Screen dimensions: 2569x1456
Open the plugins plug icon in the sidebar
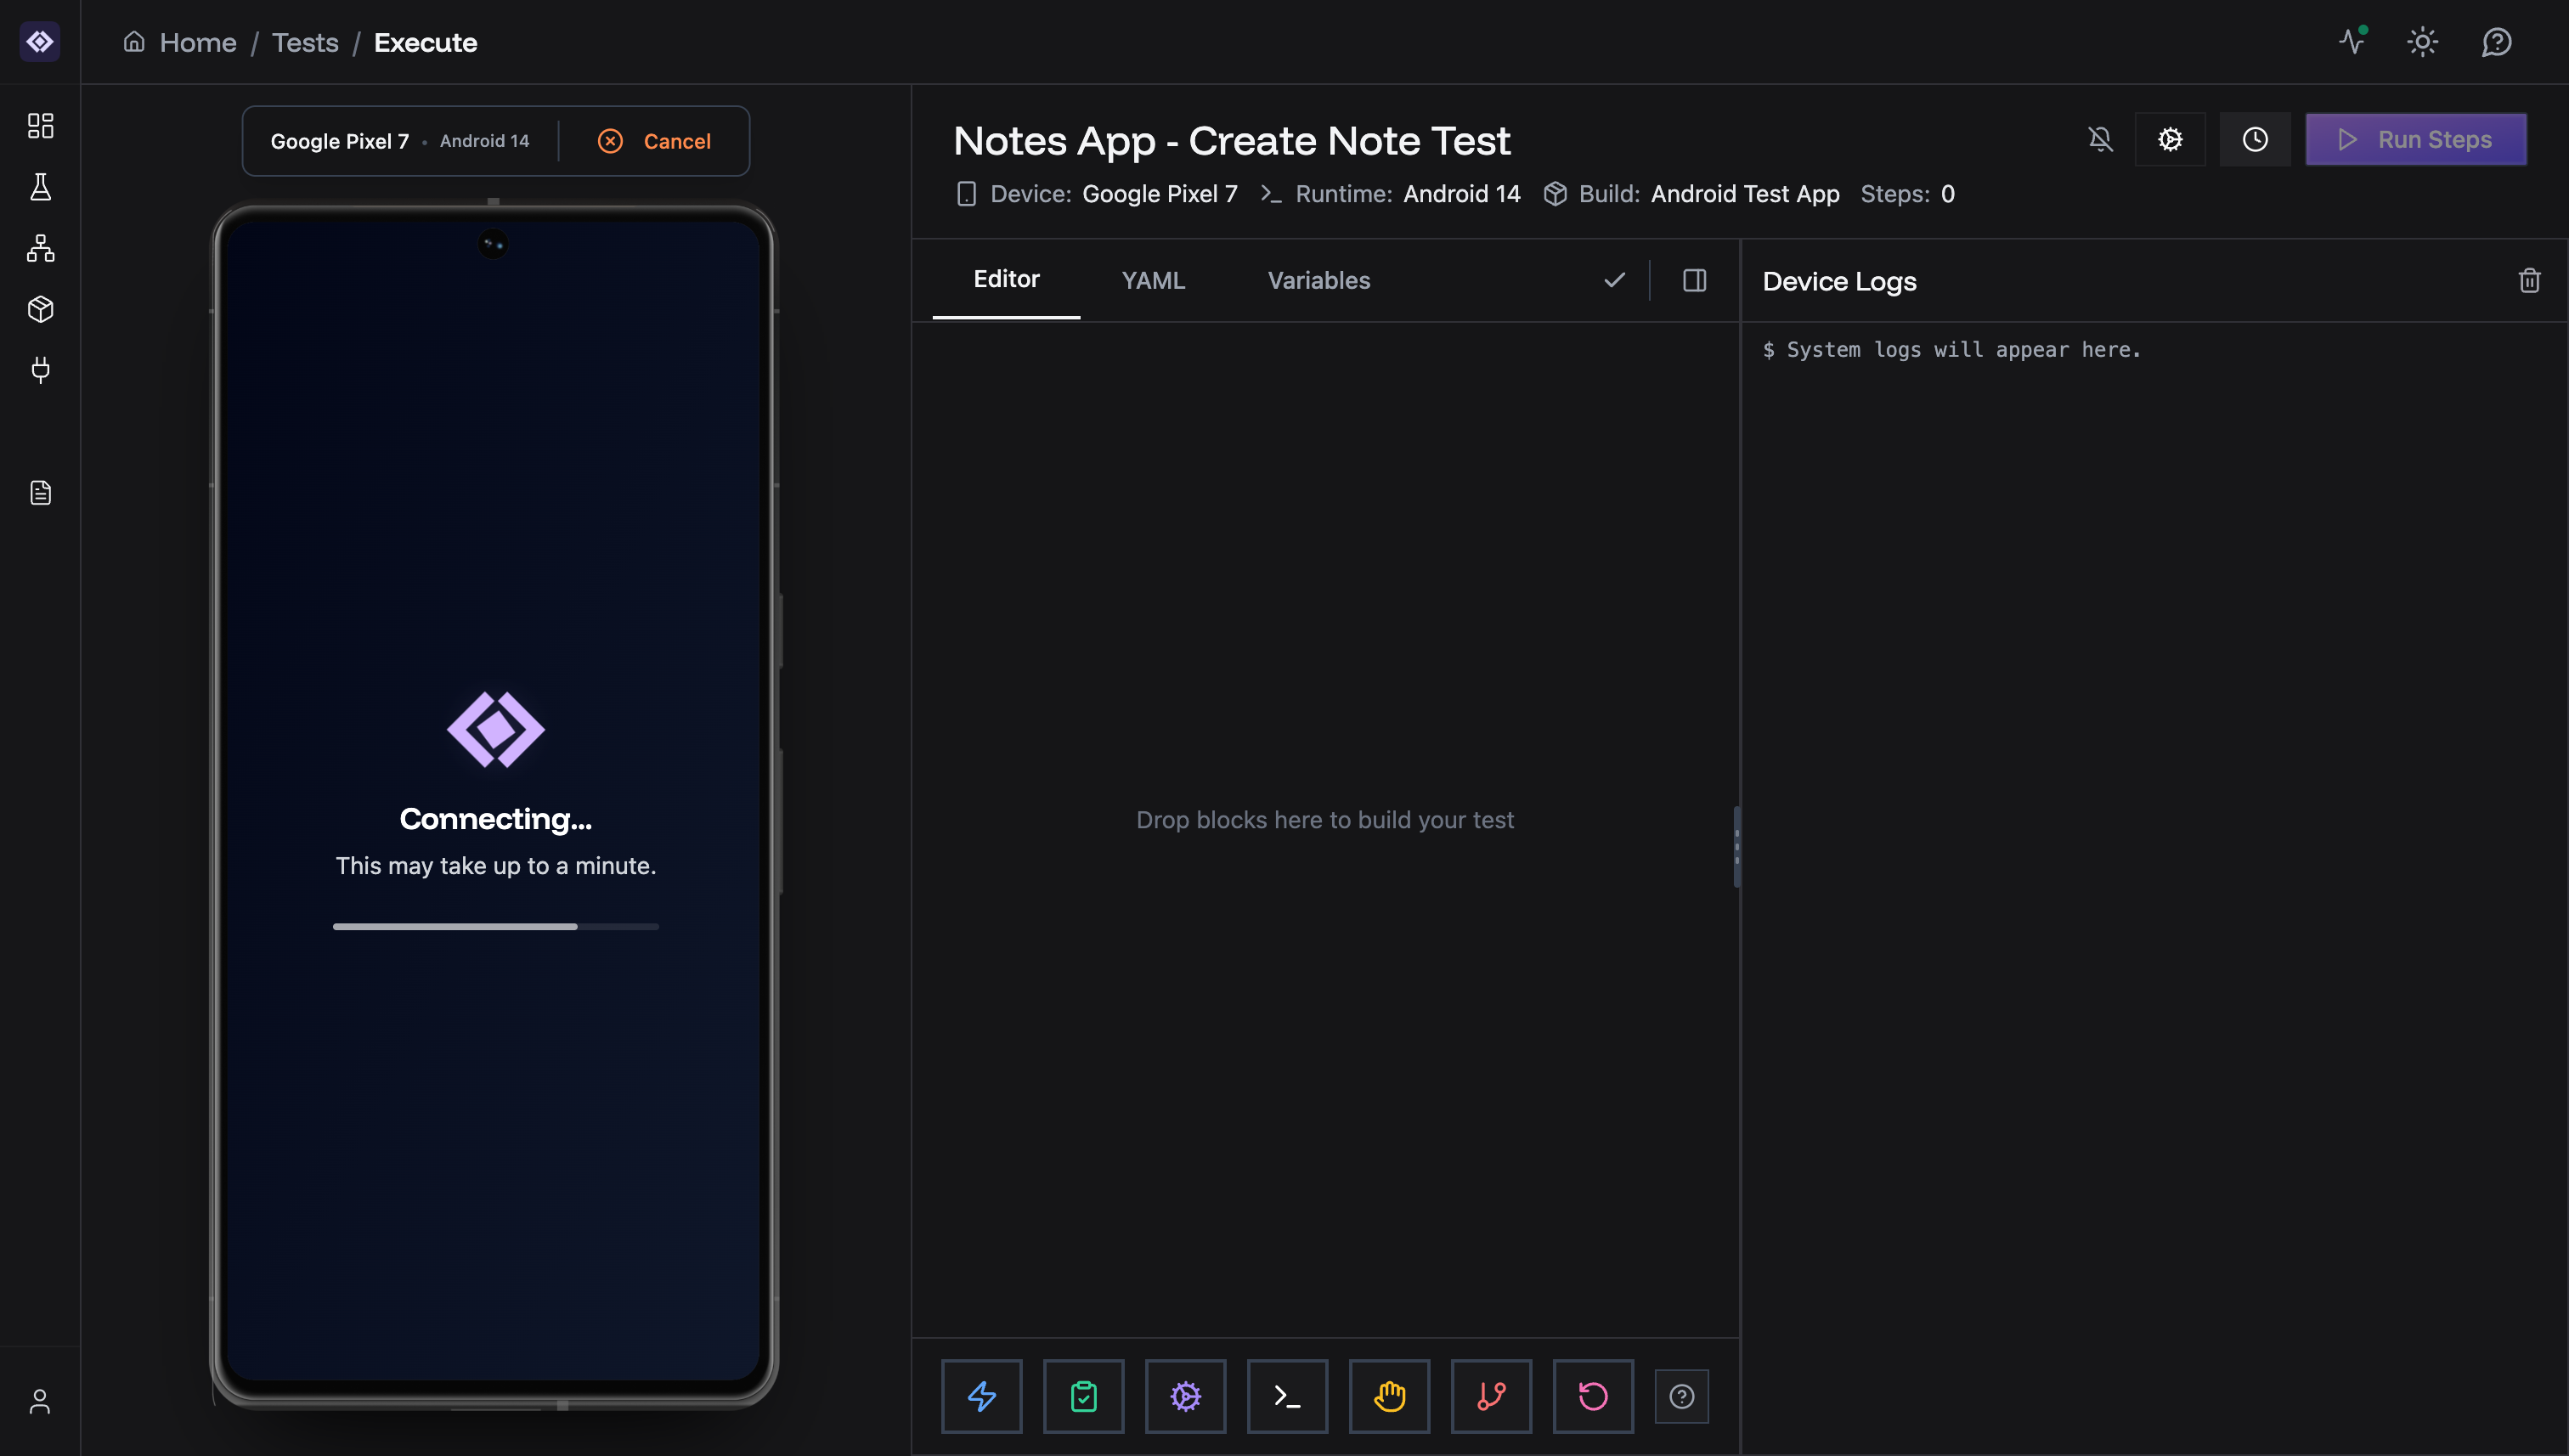(x=40, y=369)
